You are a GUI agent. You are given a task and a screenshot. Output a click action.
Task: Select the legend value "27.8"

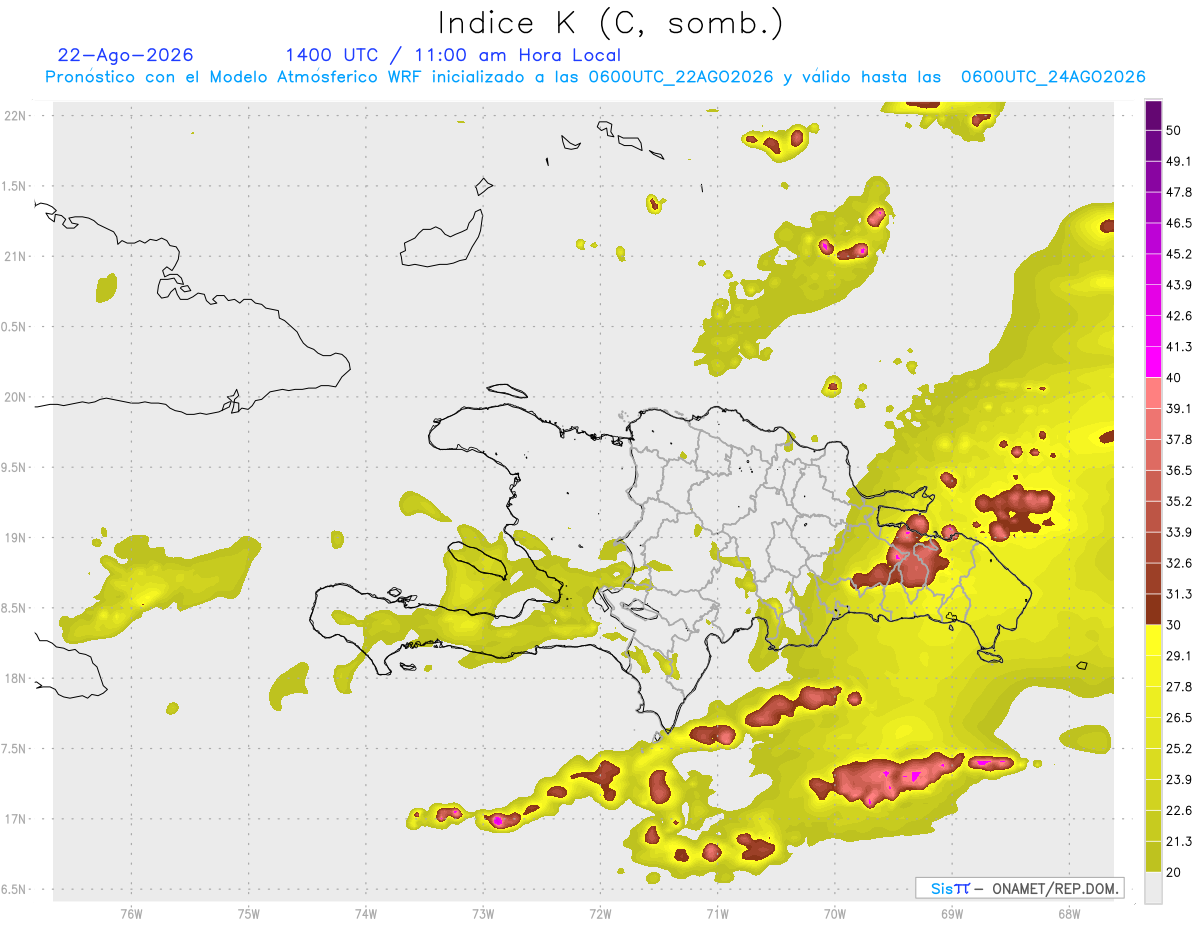[1180, 686]
